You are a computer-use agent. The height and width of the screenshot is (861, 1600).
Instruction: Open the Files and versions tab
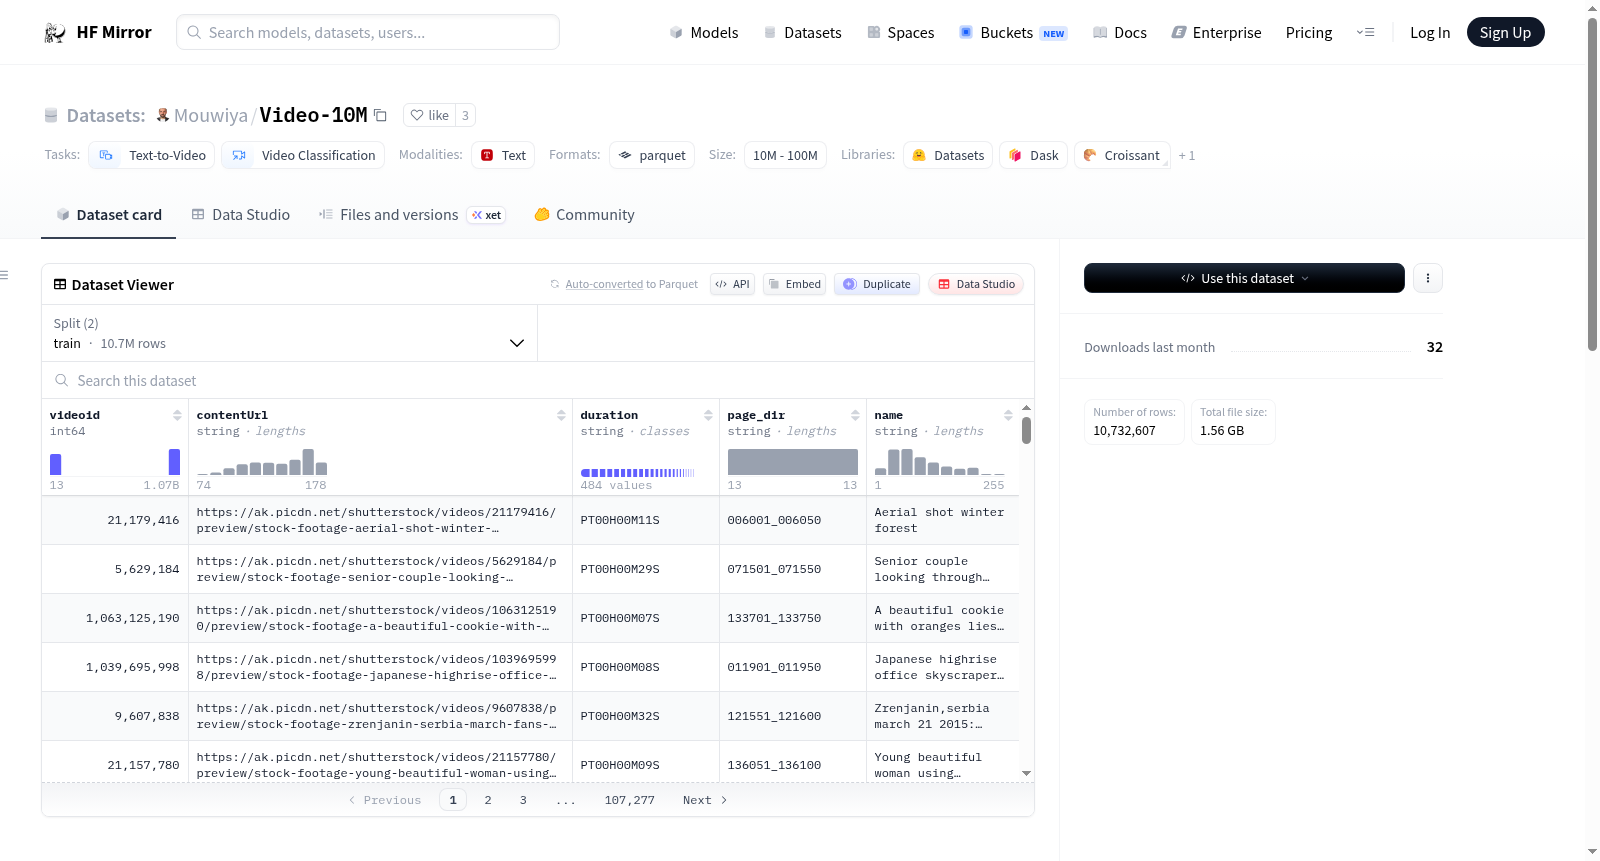(x=412, y=215)
